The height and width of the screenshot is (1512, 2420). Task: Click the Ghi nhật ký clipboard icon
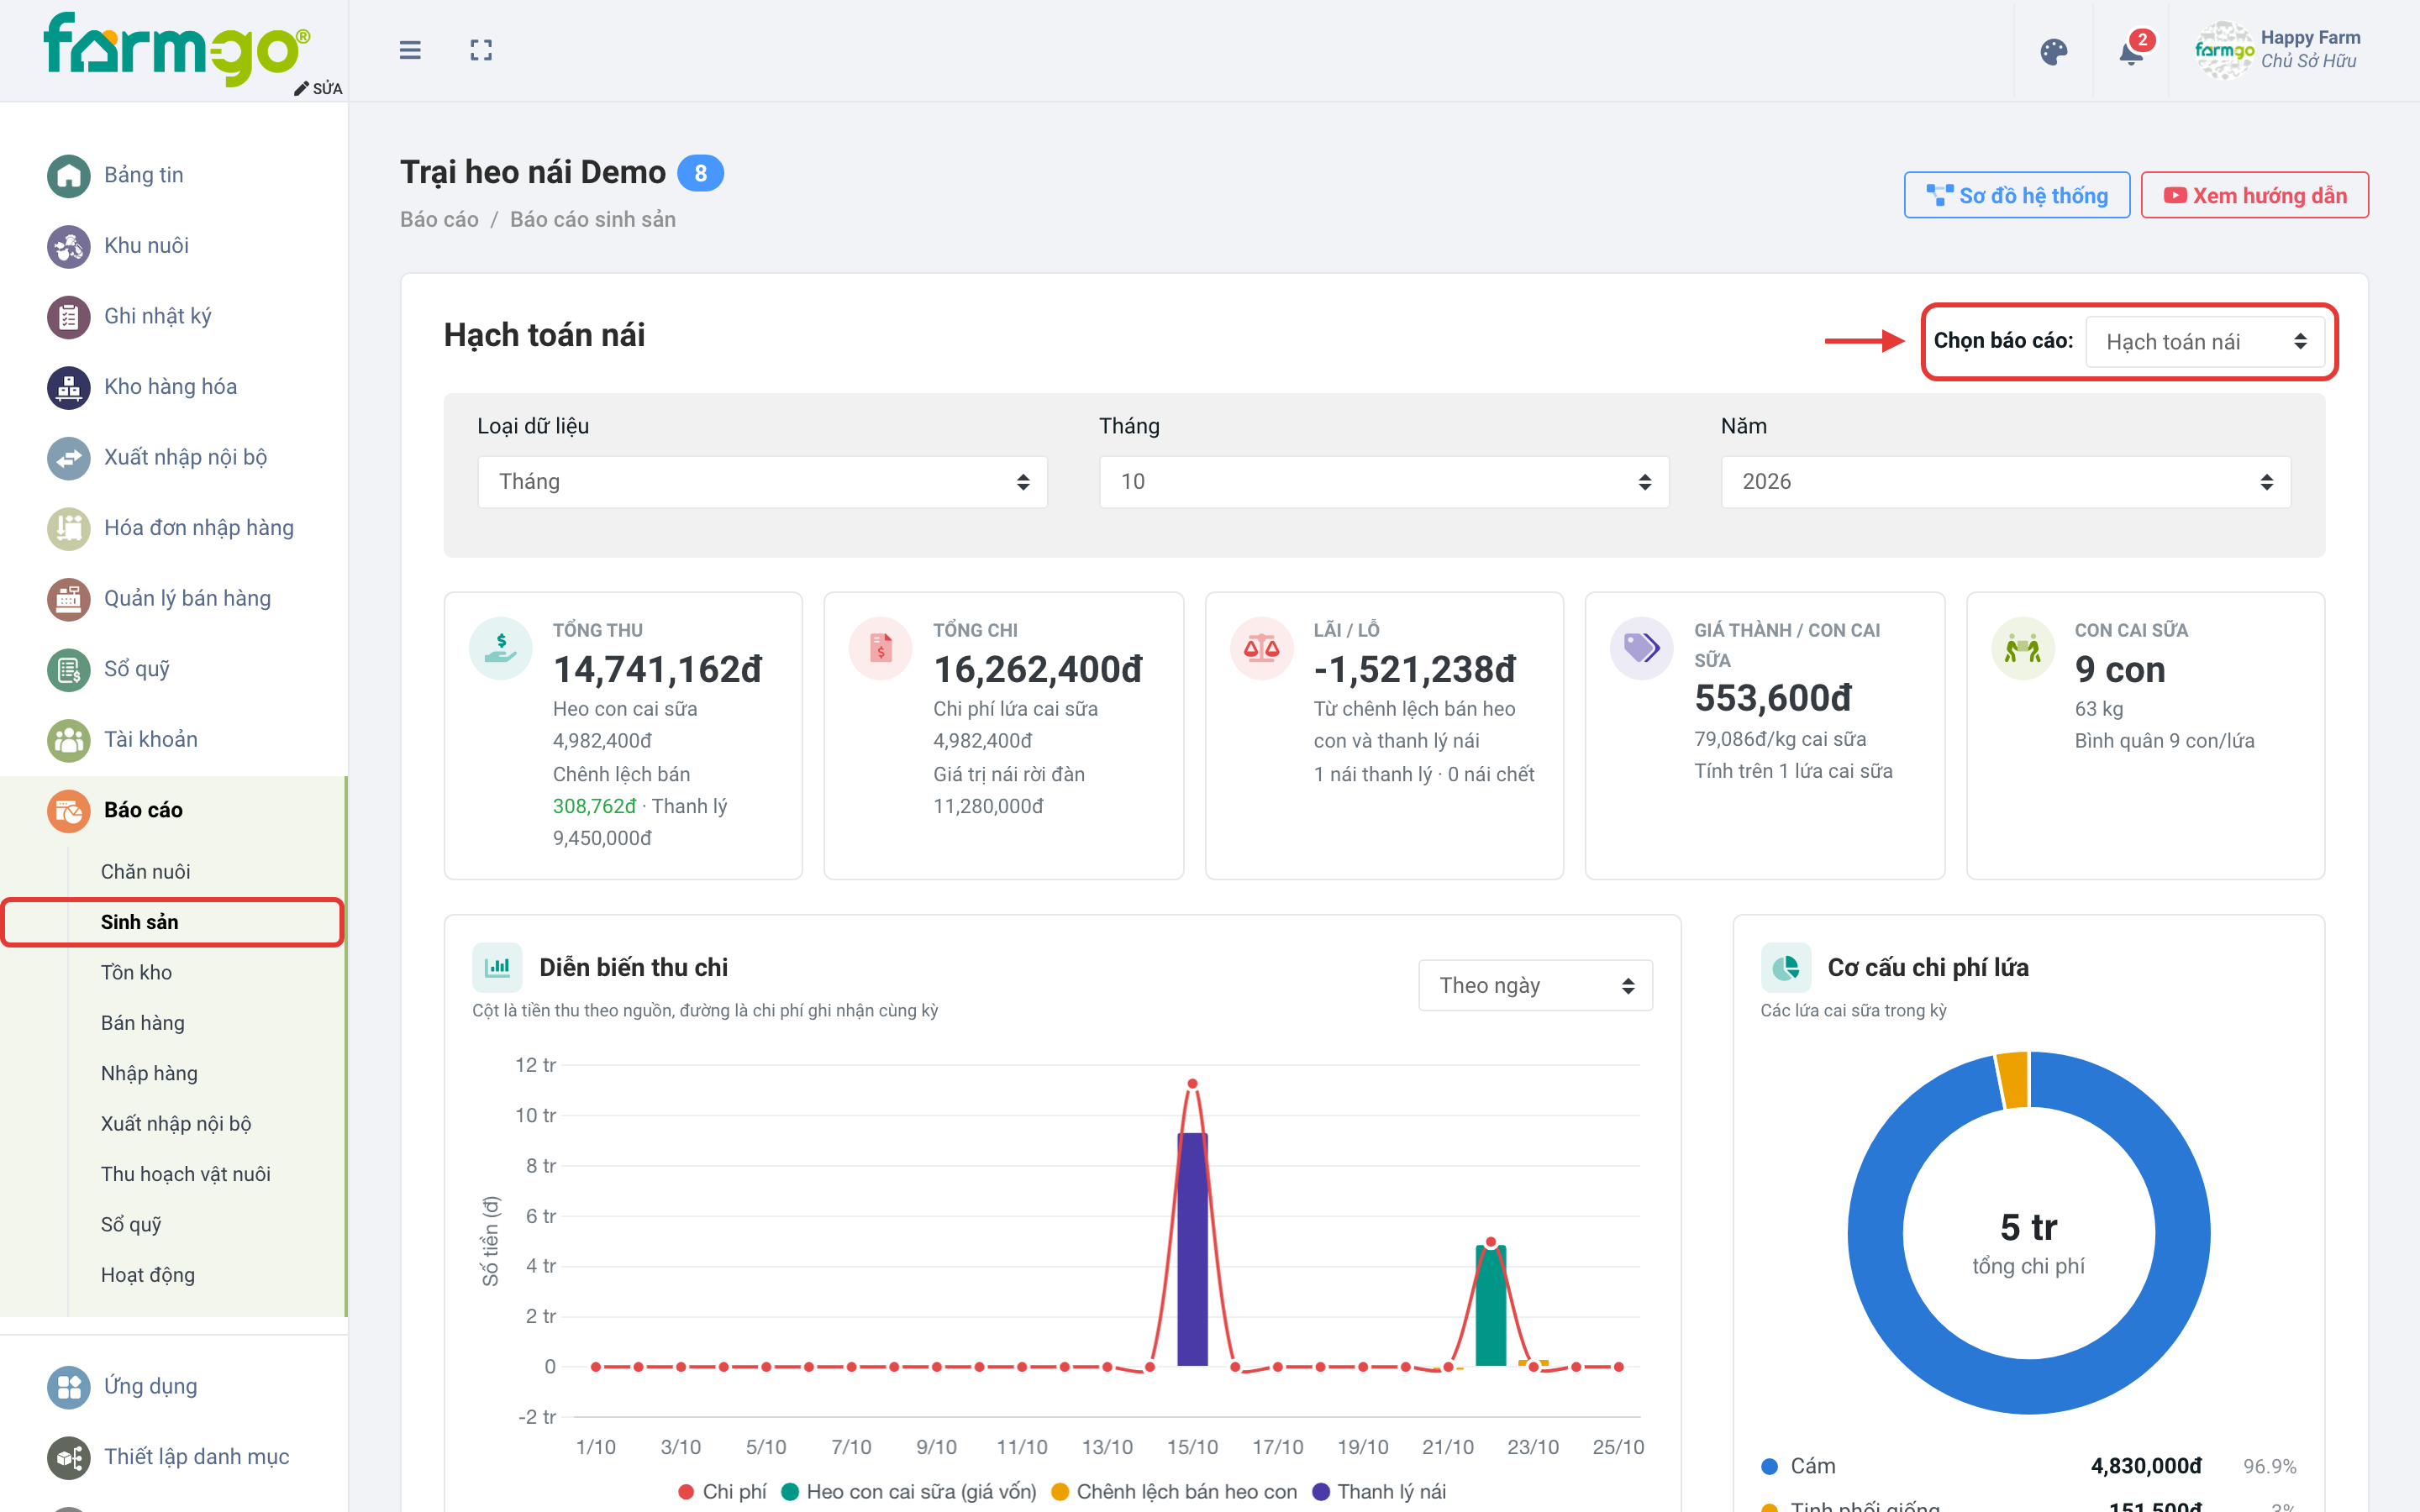[68, 316]
